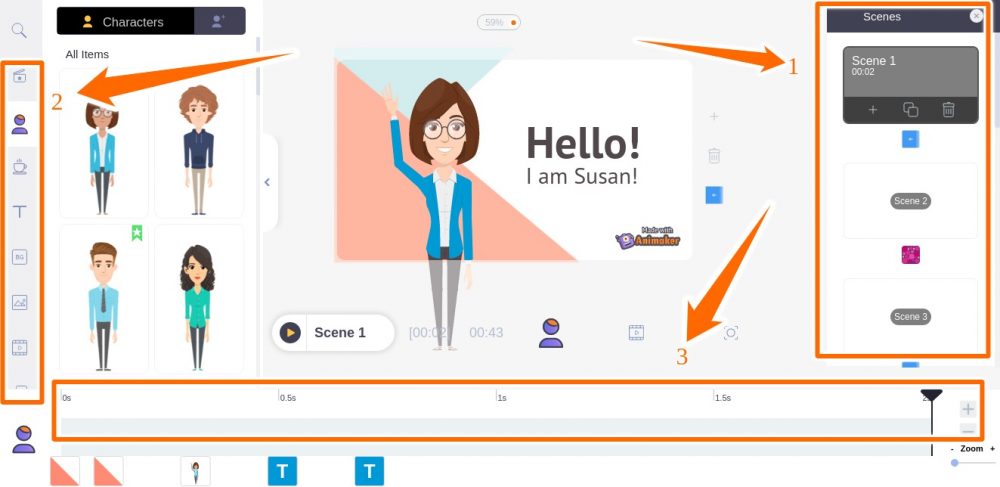Click the timeline Zoom slider handle
Viewport: 1000px width, 487px height.
955,462
